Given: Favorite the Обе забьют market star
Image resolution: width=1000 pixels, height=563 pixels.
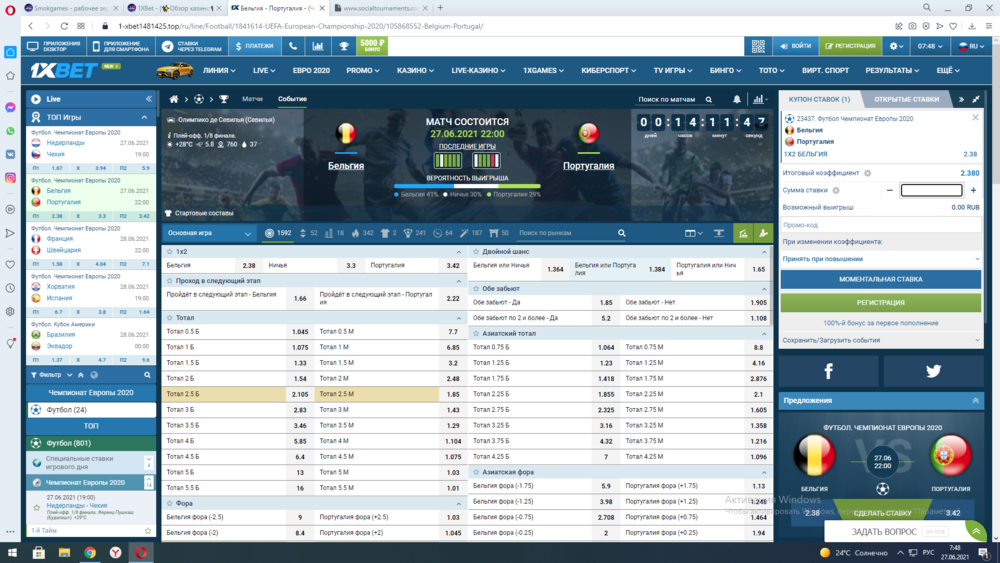Looking at the screenshot, I should point(476,289).
